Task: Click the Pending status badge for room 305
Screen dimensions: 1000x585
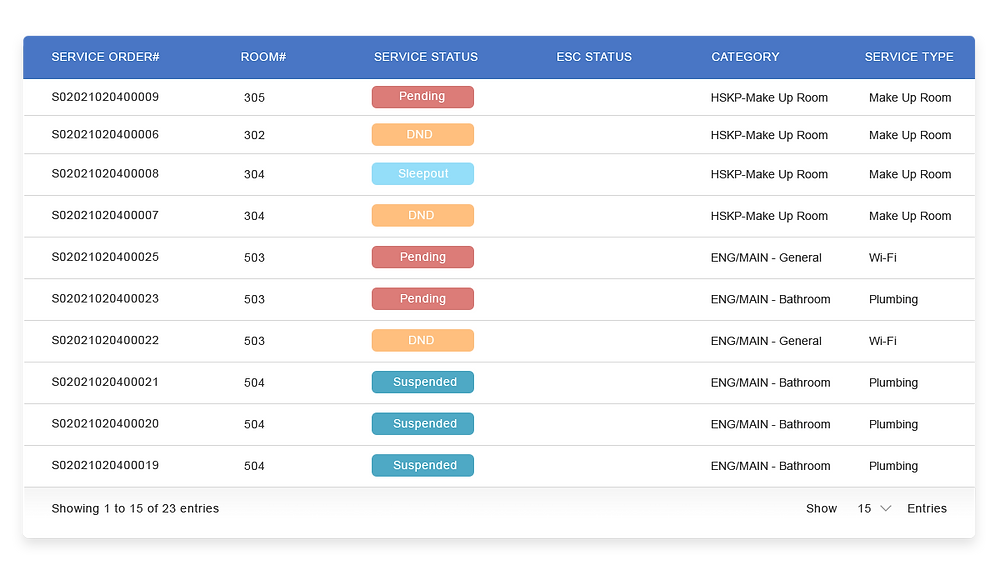Action: pyautogui.click(x=422, y=97)
